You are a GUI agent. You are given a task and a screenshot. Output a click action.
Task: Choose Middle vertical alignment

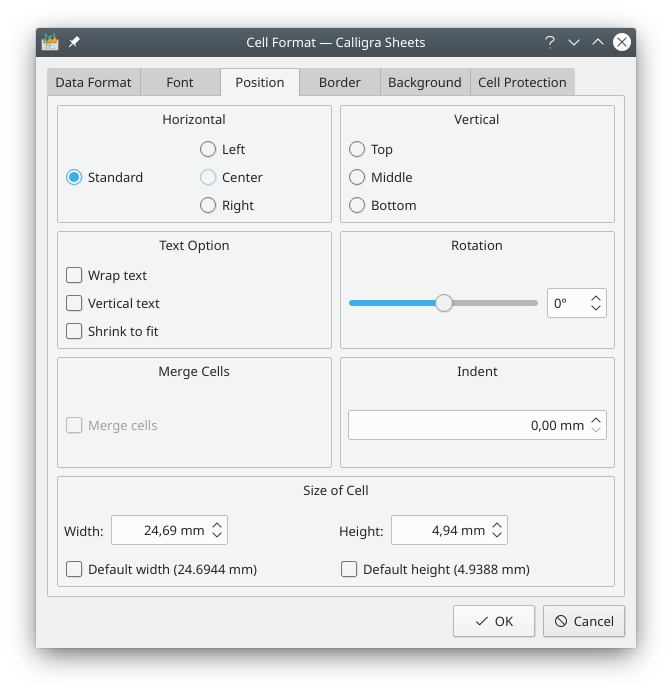point(357,177)
